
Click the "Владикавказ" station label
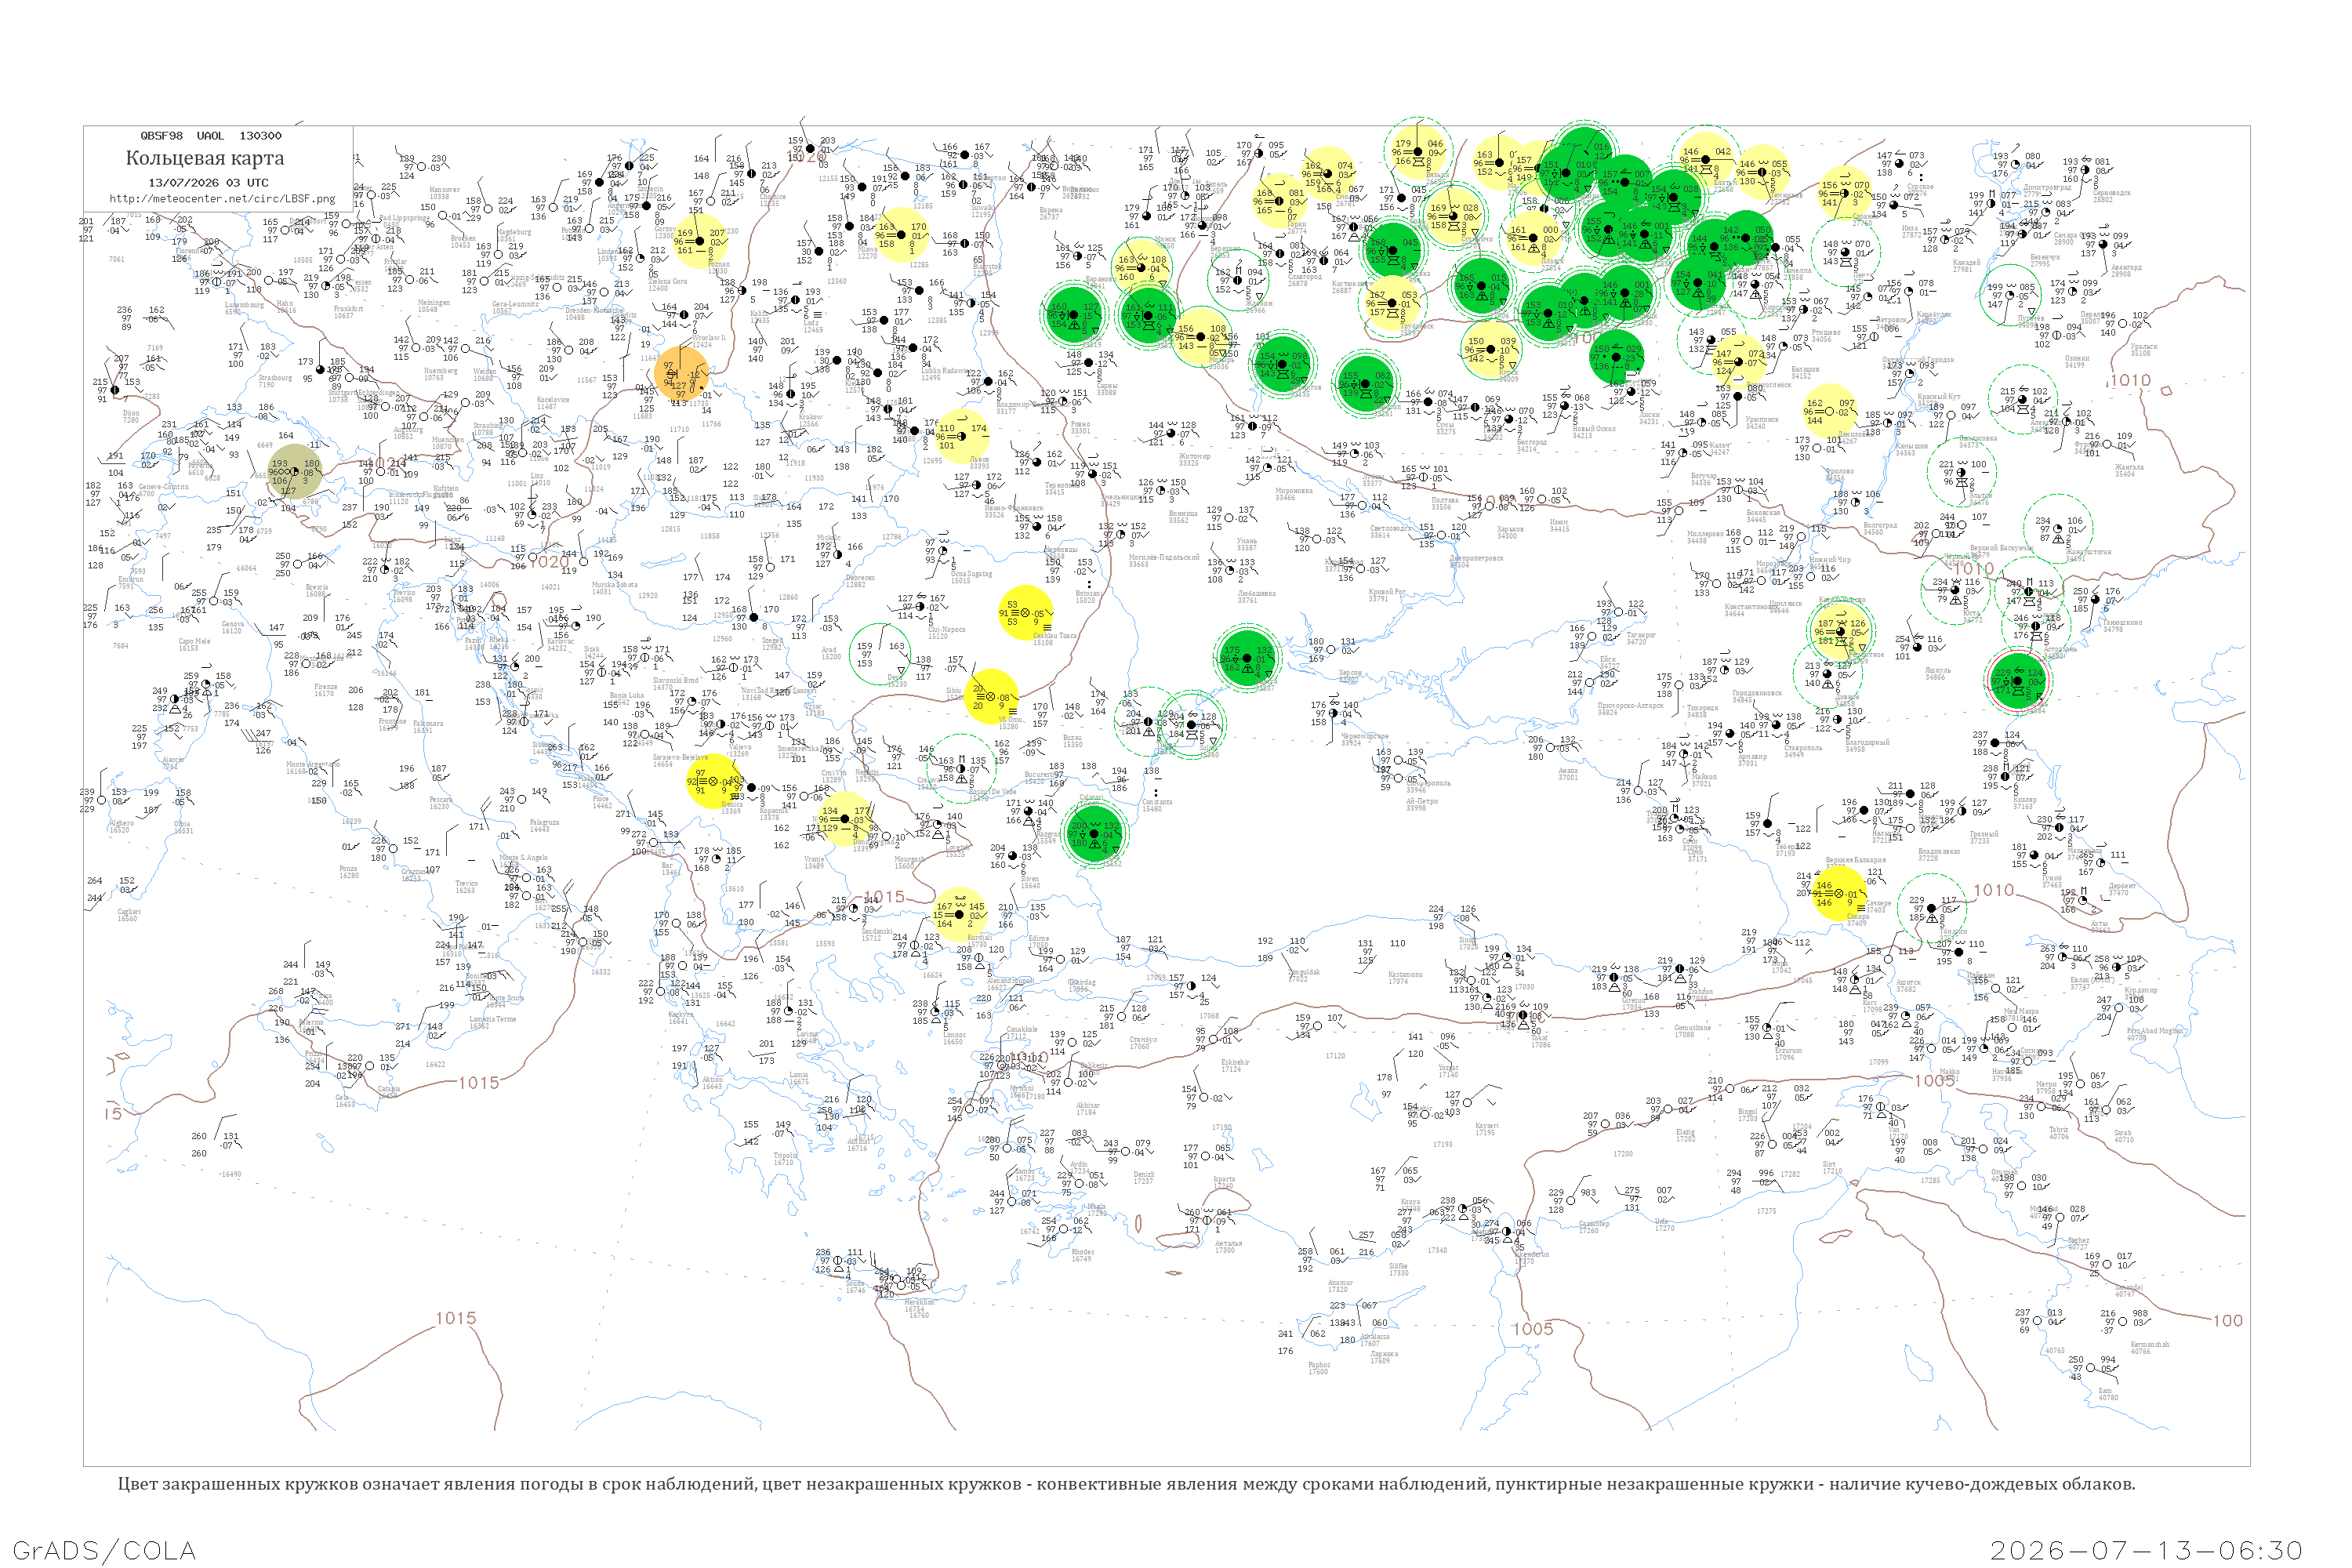coord(1941,851)
